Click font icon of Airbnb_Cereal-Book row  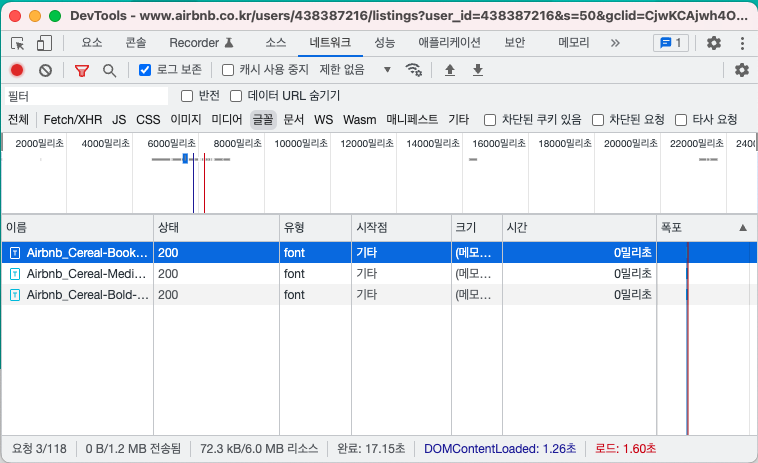point(15,253)
